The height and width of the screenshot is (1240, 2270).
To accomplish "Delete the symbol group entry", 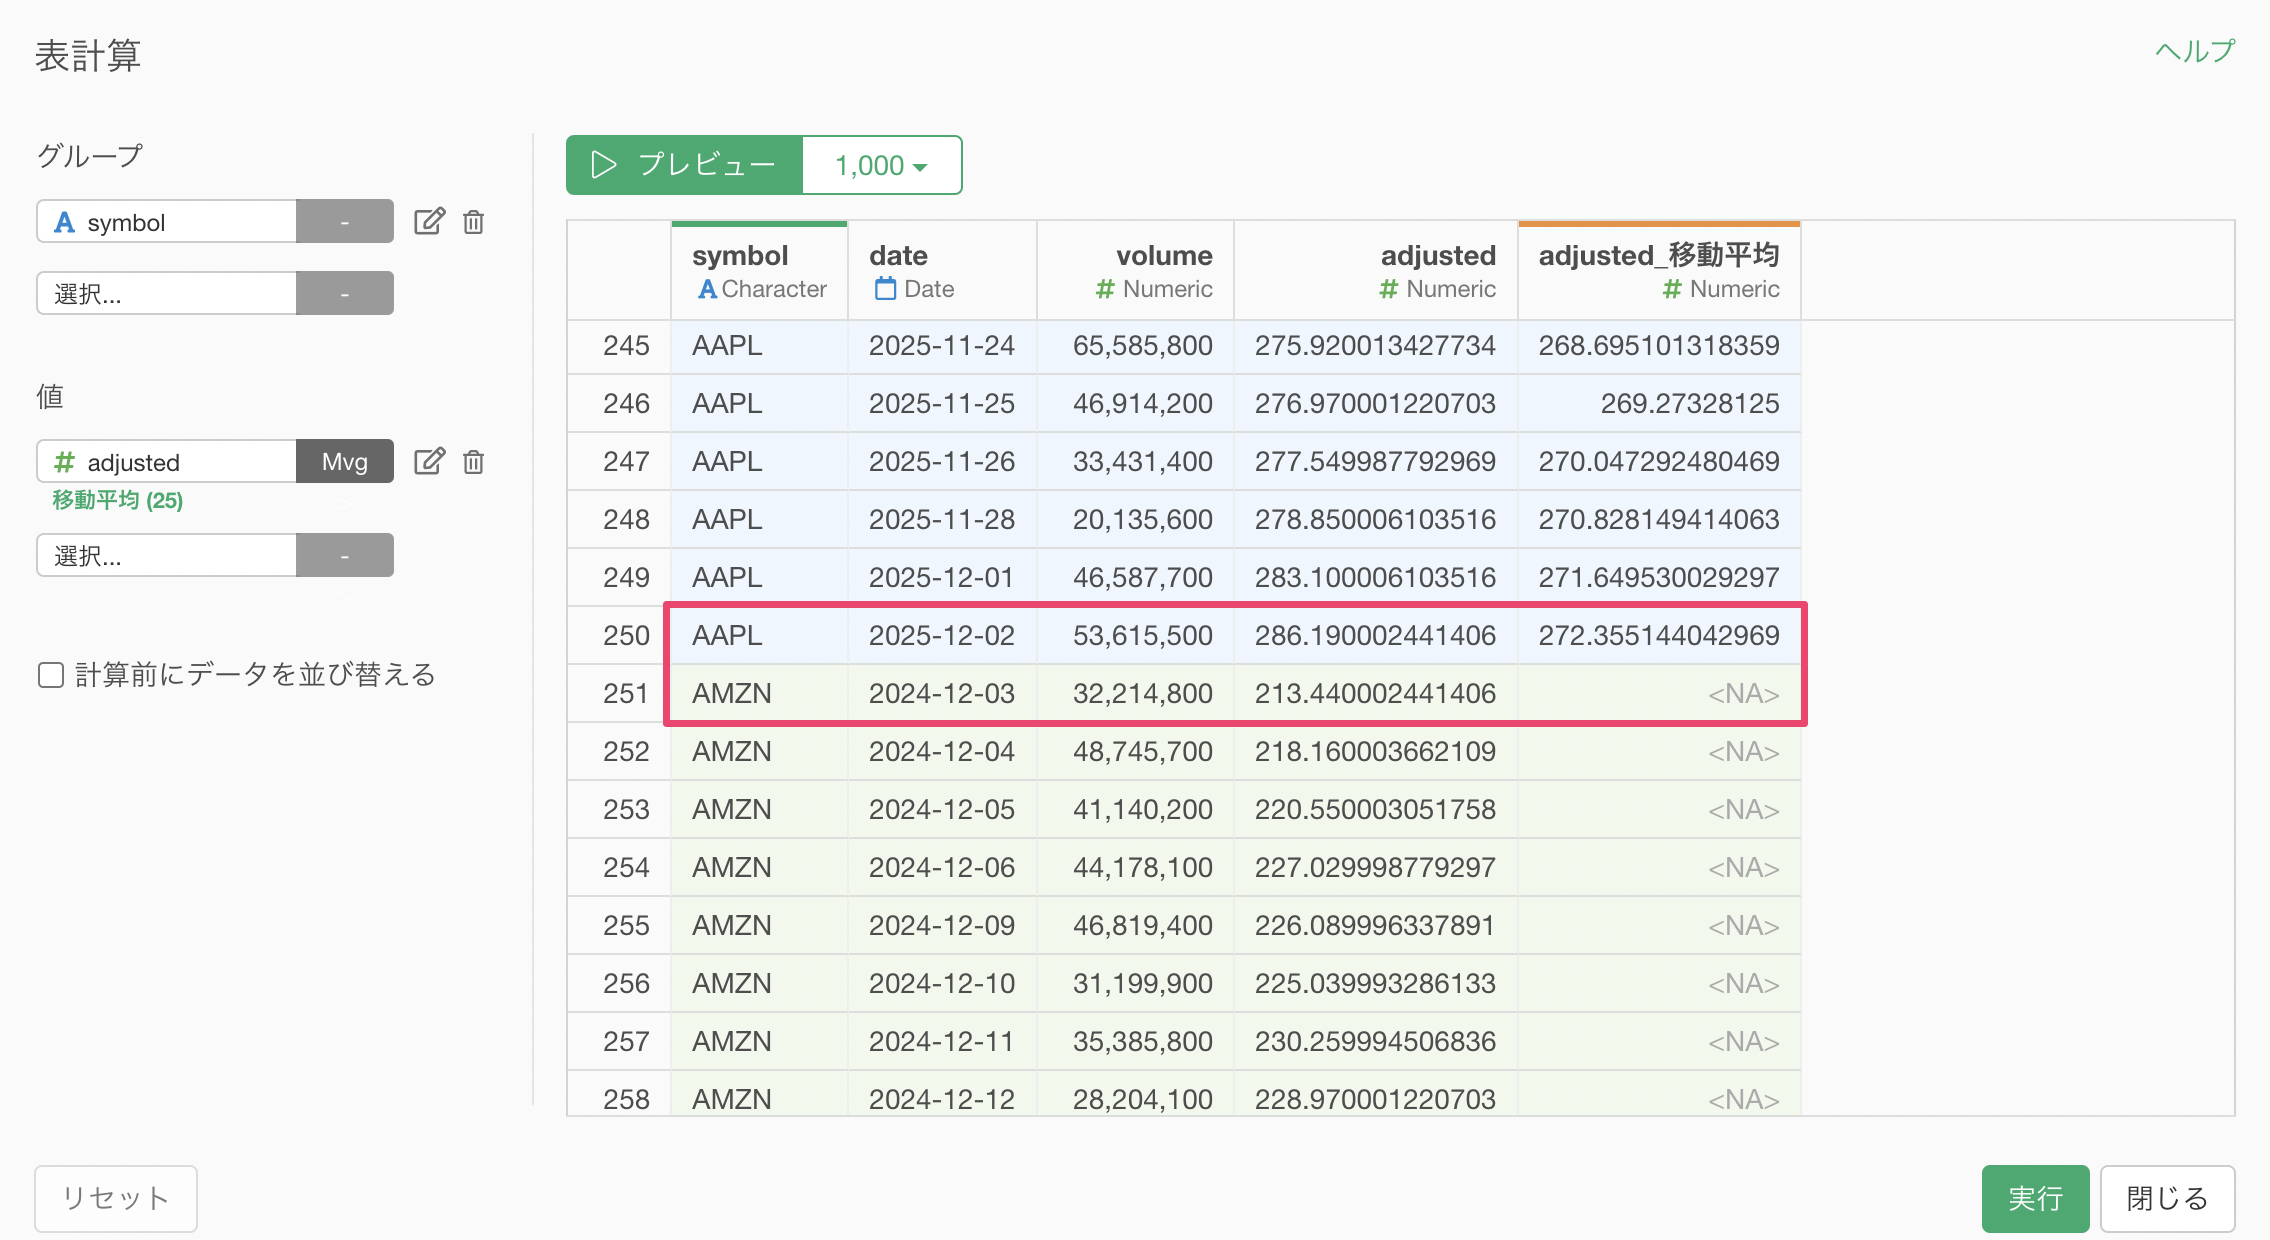I will pyautogui.click(x=474, y=221).
